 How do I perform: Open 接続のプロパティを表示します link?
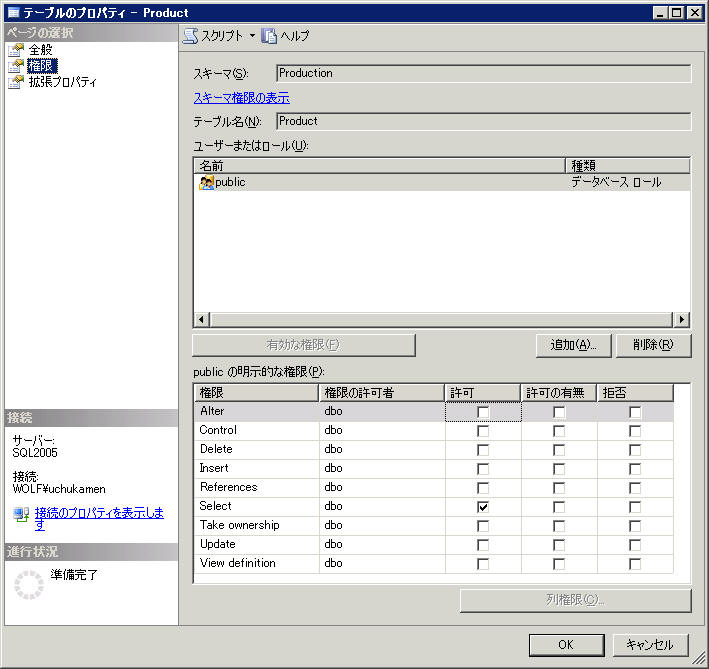(x=99, y=518)
